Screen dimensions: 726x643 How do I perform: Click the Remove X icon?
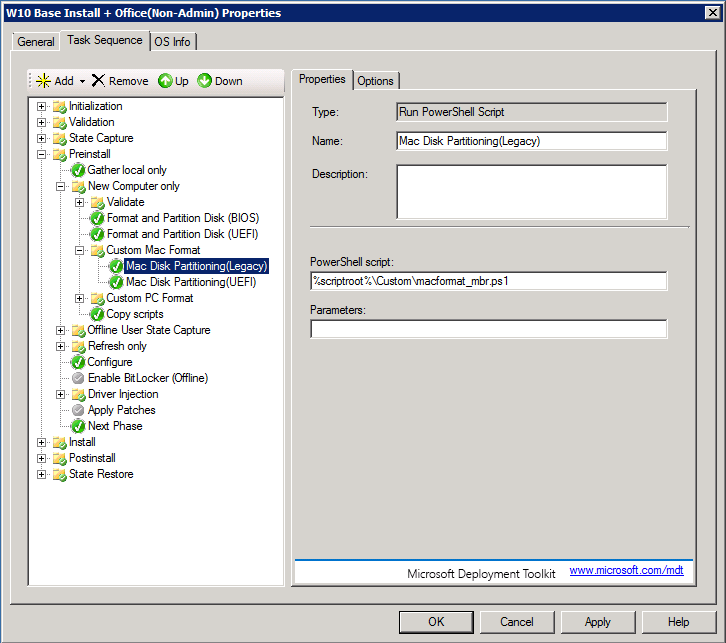98,81
